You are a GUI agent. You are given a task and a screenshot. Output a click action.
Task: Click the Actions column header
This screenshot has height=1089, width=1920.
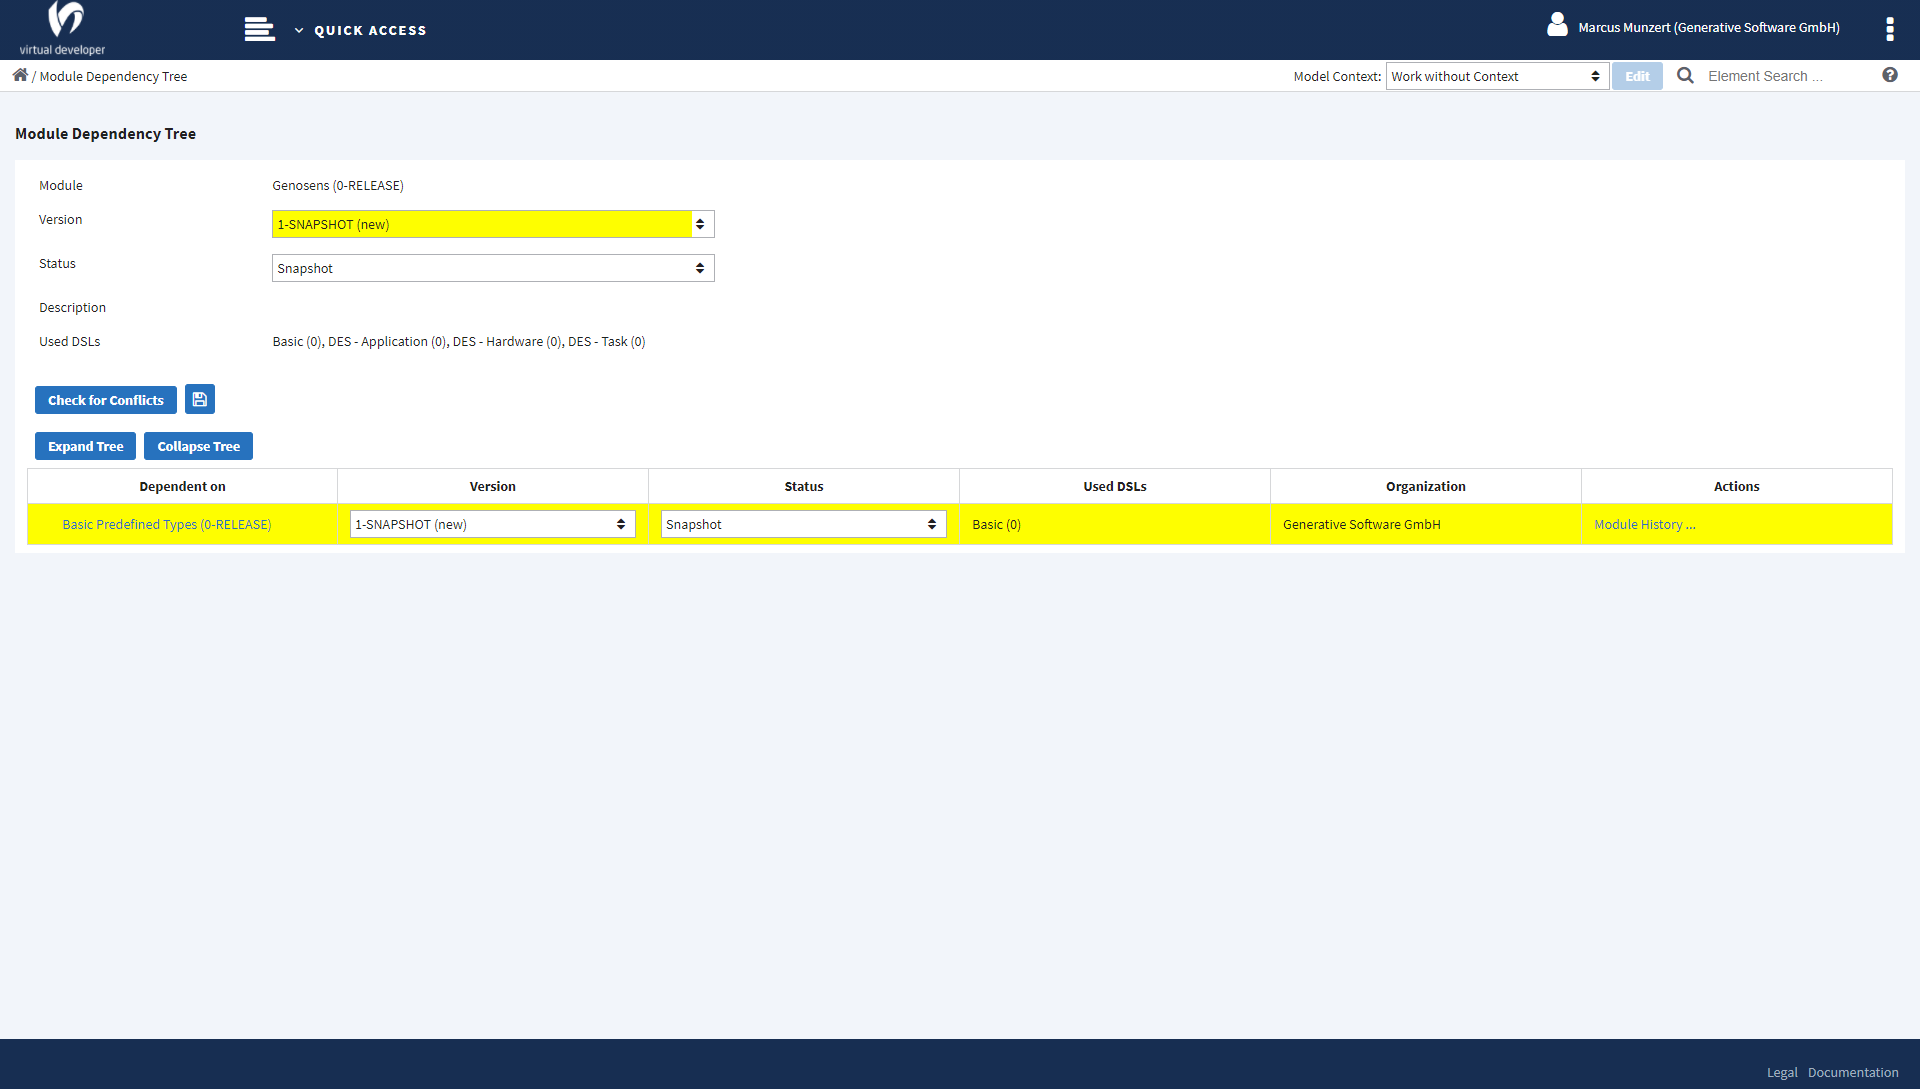click(x=1737, y=487)
